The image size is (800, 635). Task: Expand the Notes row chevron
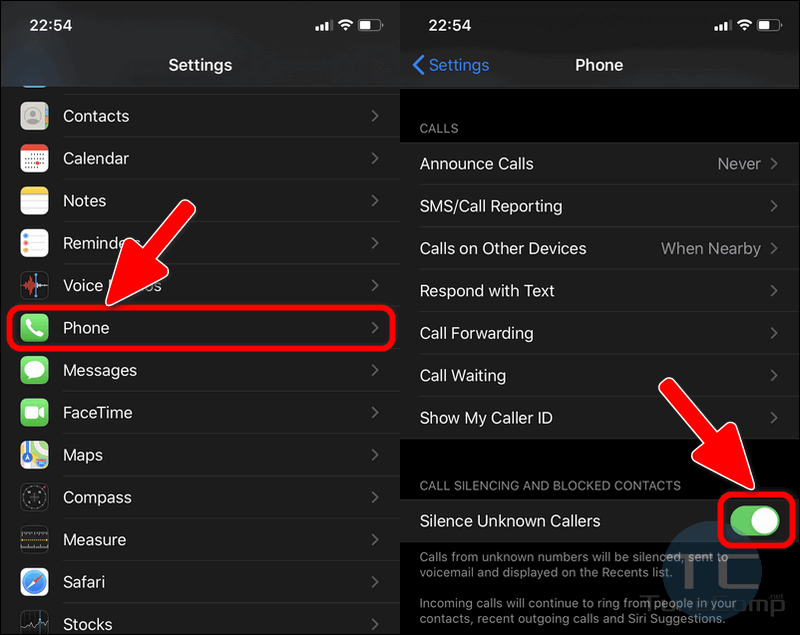(375, 200)
